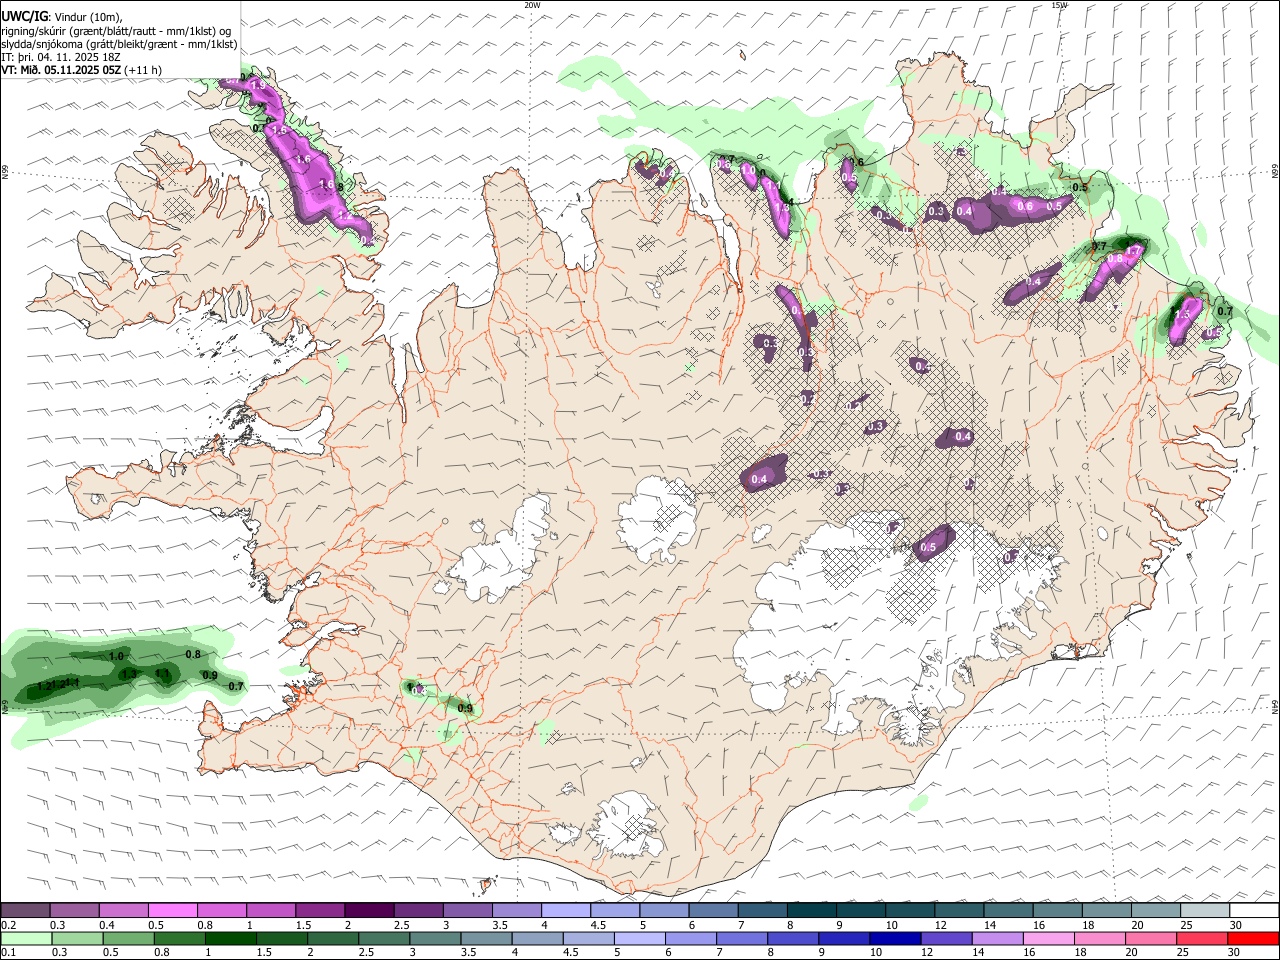The image size is (1280, 960).
Task: Click the rain legend swatch starting at 6
Action: tap(690, 938)
